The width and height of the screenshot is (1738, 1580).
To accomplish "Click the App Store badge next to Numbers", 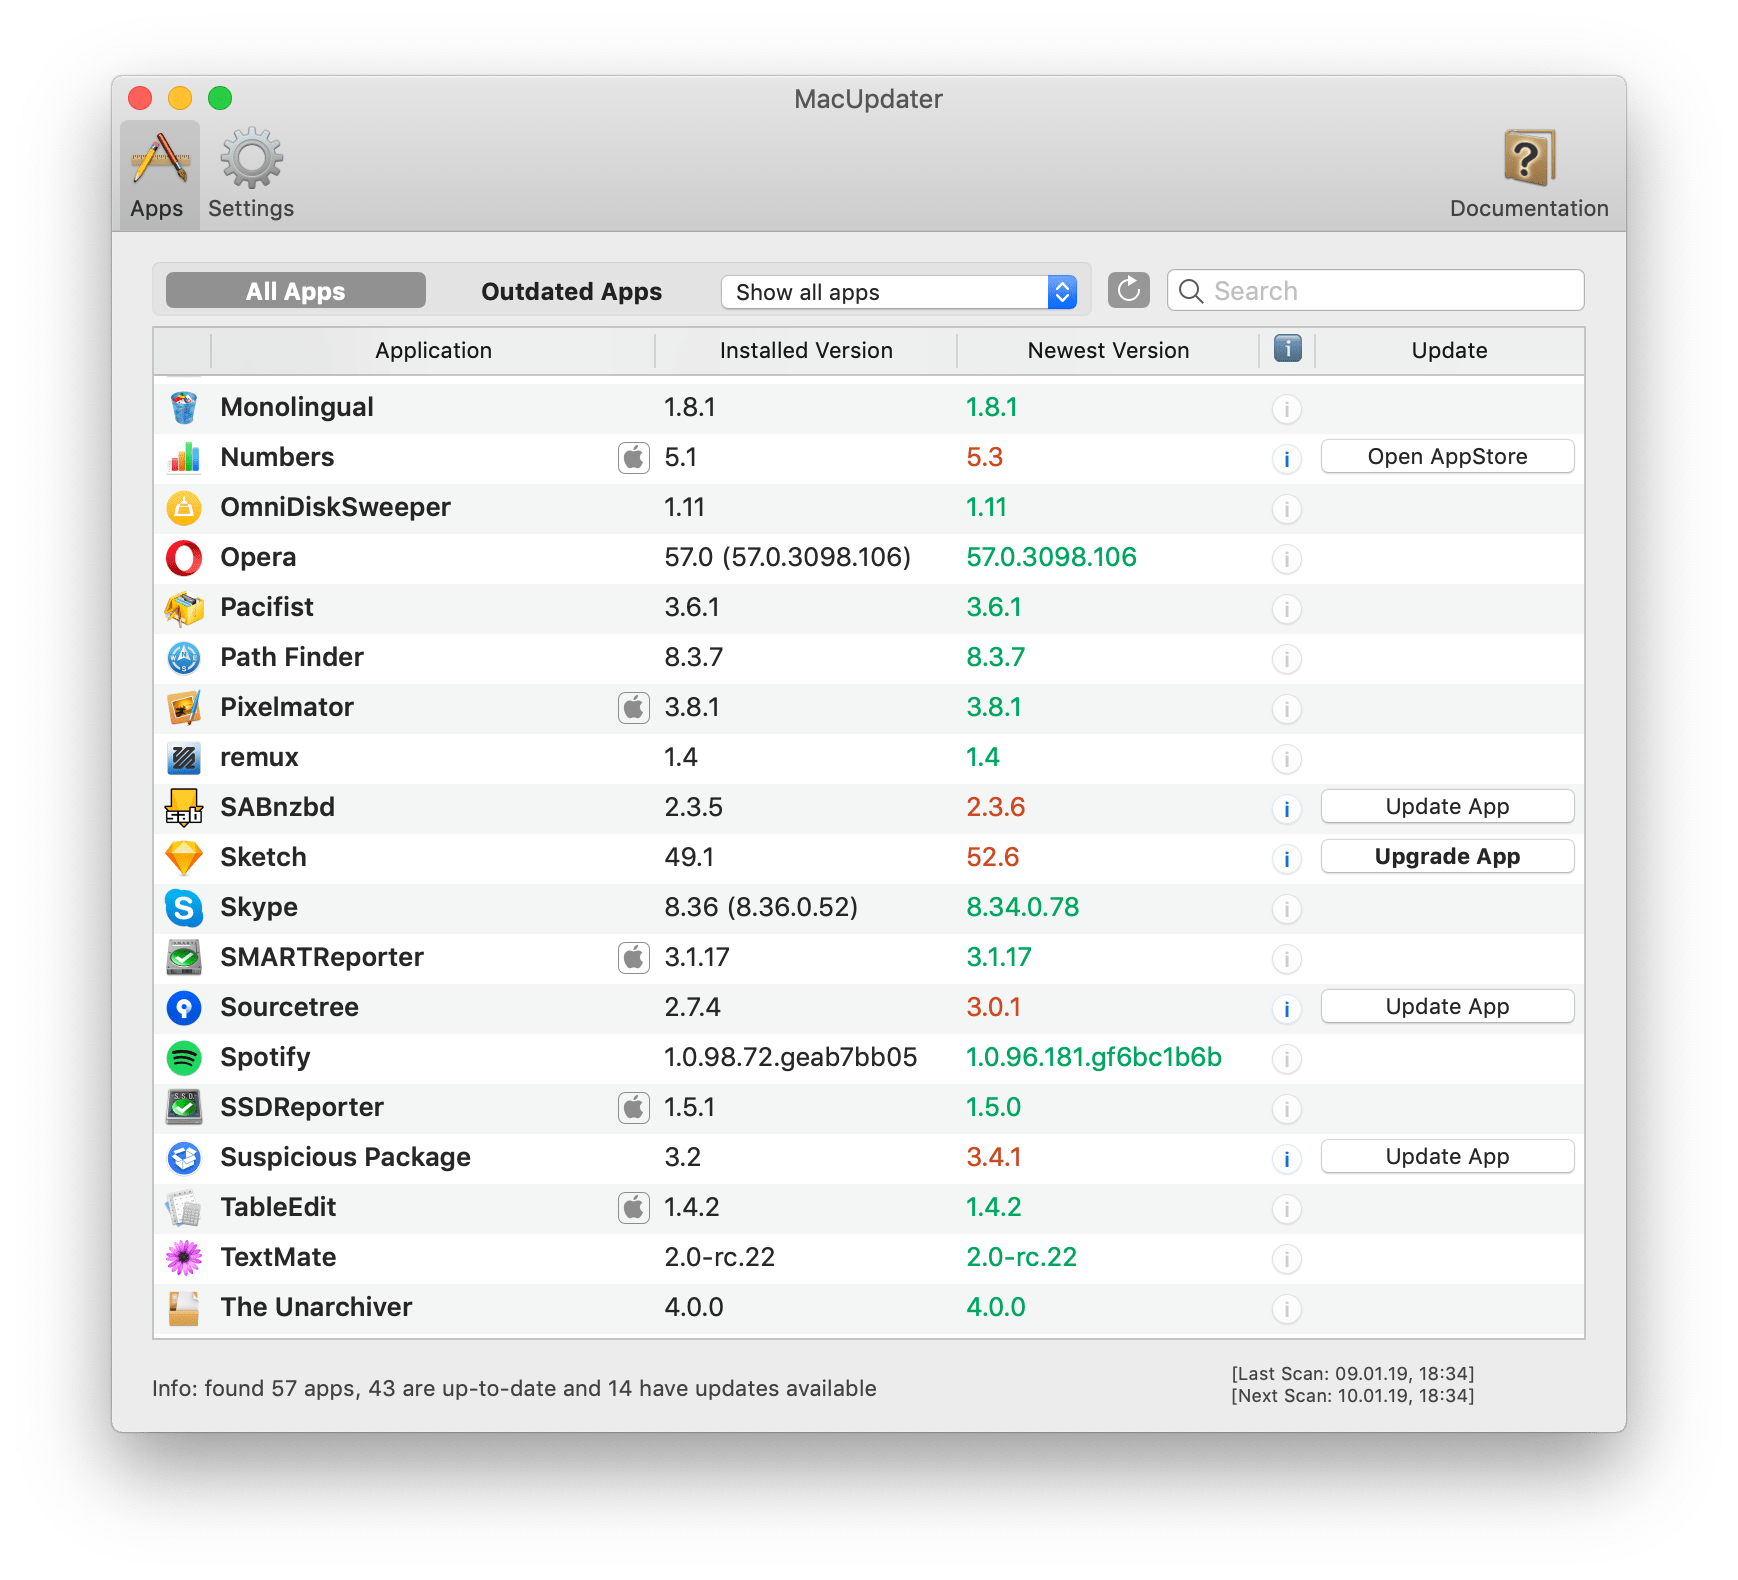I will pos(634,458).
